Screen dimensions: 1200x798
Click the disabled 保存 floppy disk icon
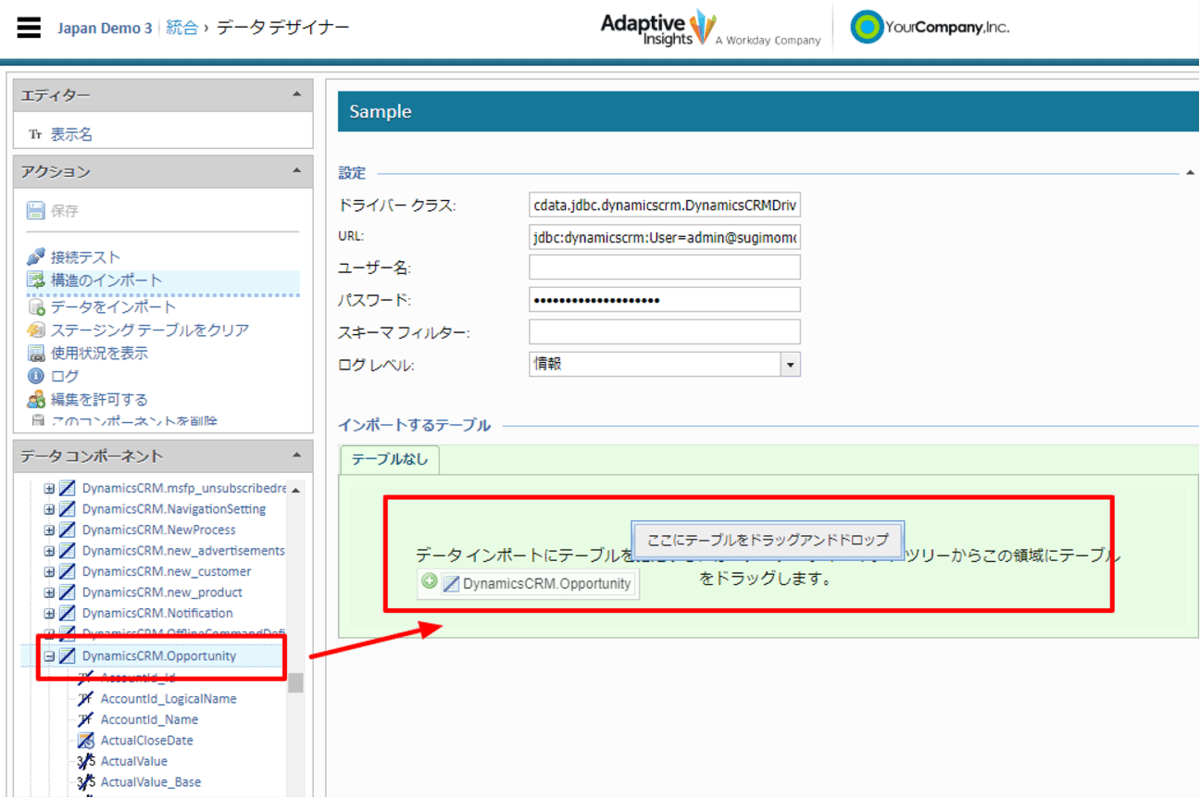click(36, 211)
